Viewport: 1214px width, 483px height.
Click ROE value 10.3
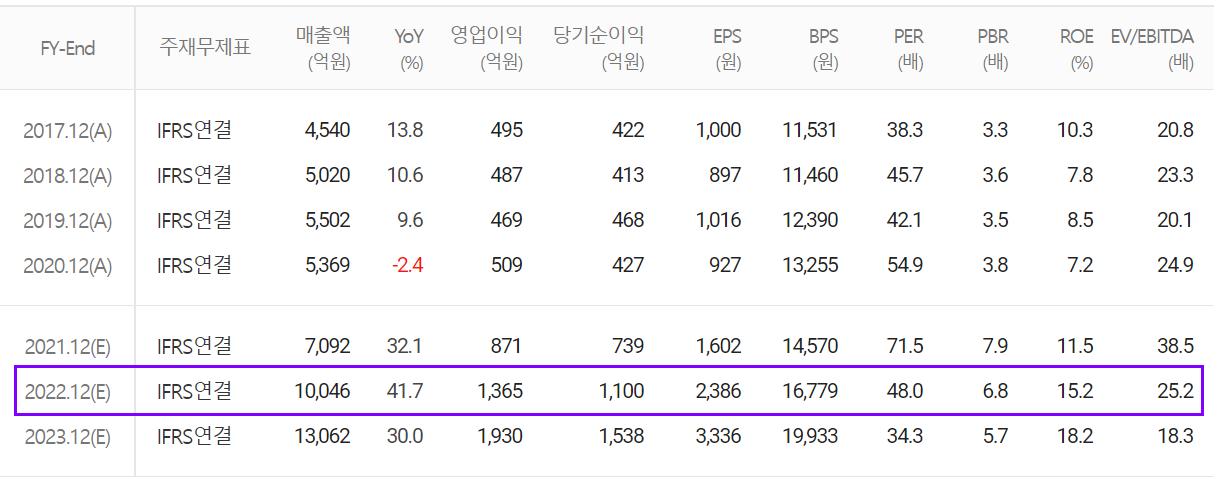[1076, 131]
